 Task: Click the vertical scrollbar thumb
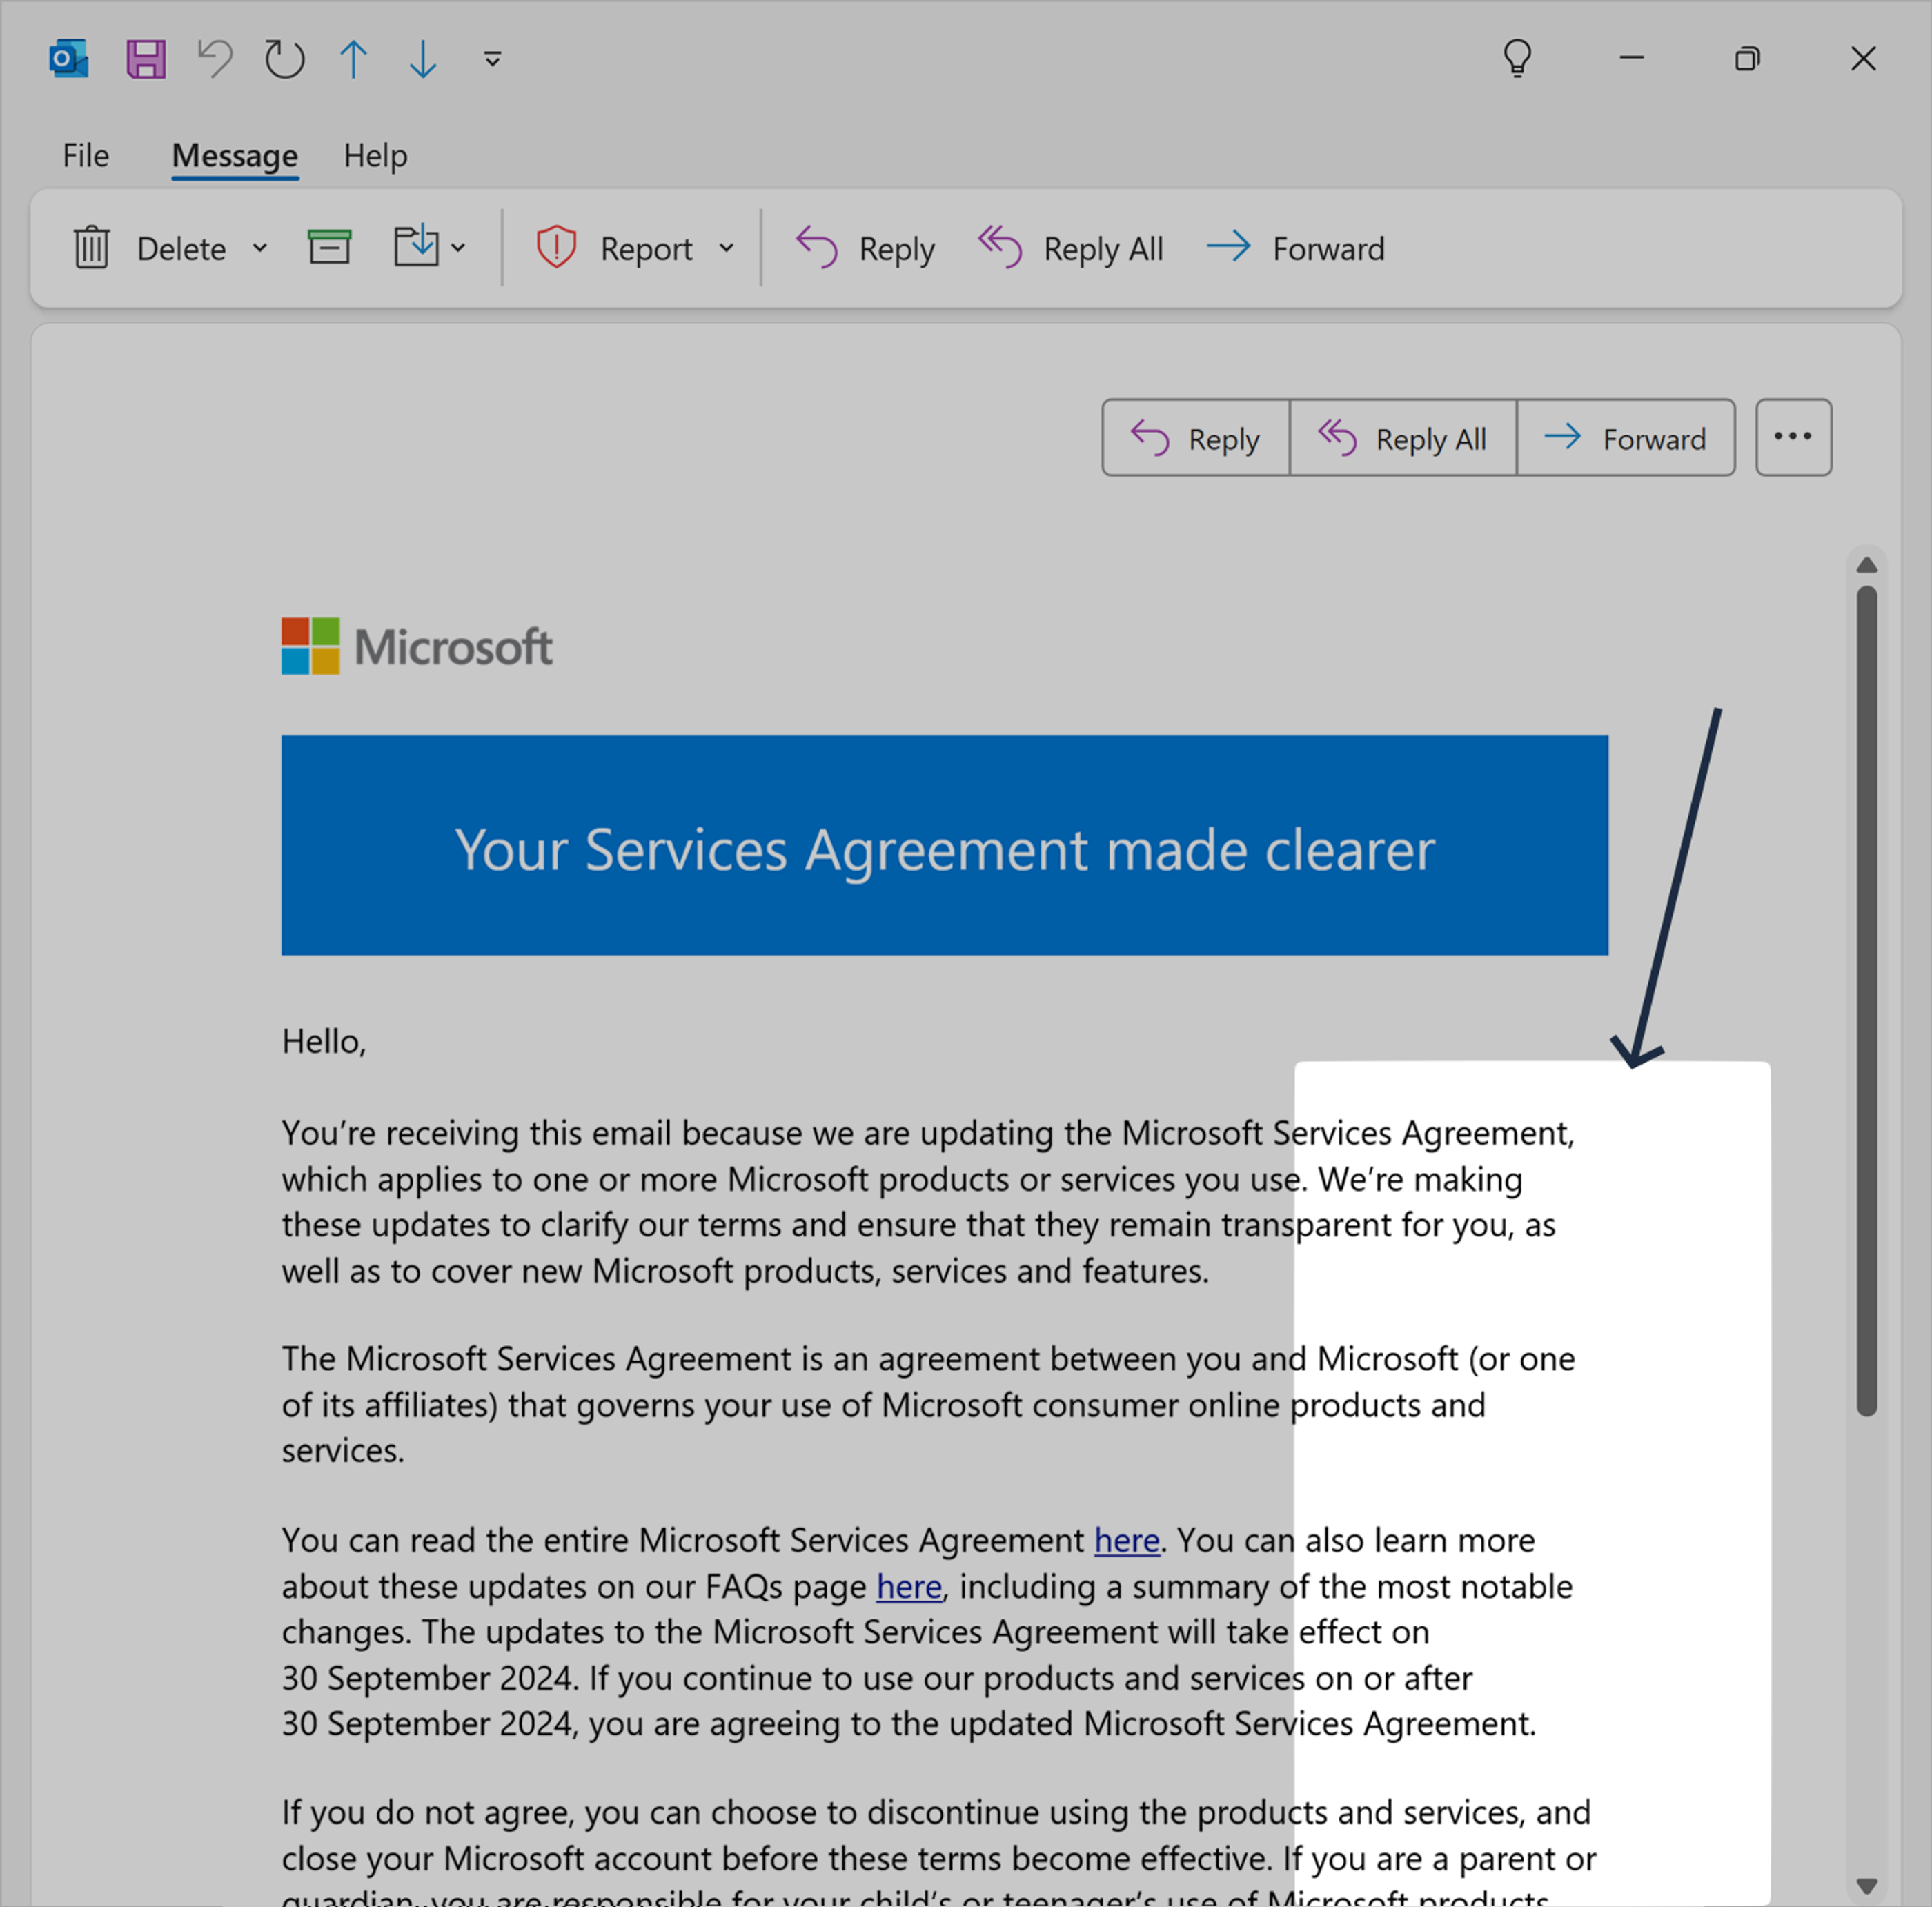(x=1866, y=1000)
